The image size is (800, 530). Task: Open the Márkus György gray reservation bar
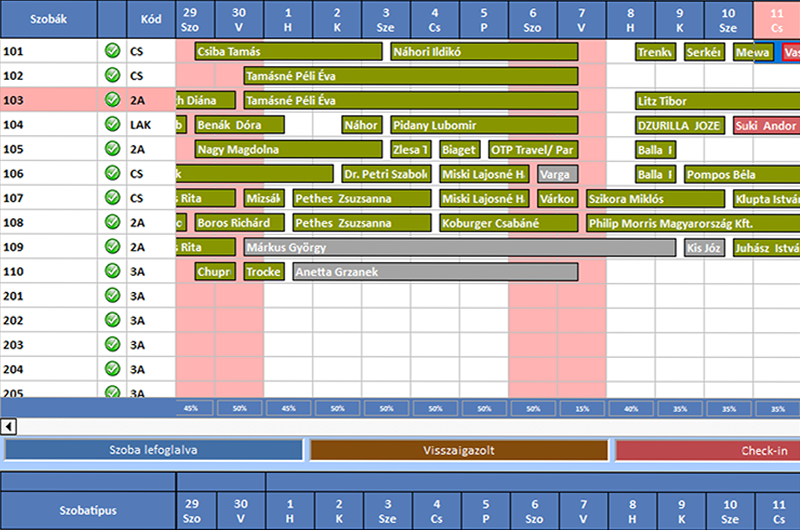point(460,247)
